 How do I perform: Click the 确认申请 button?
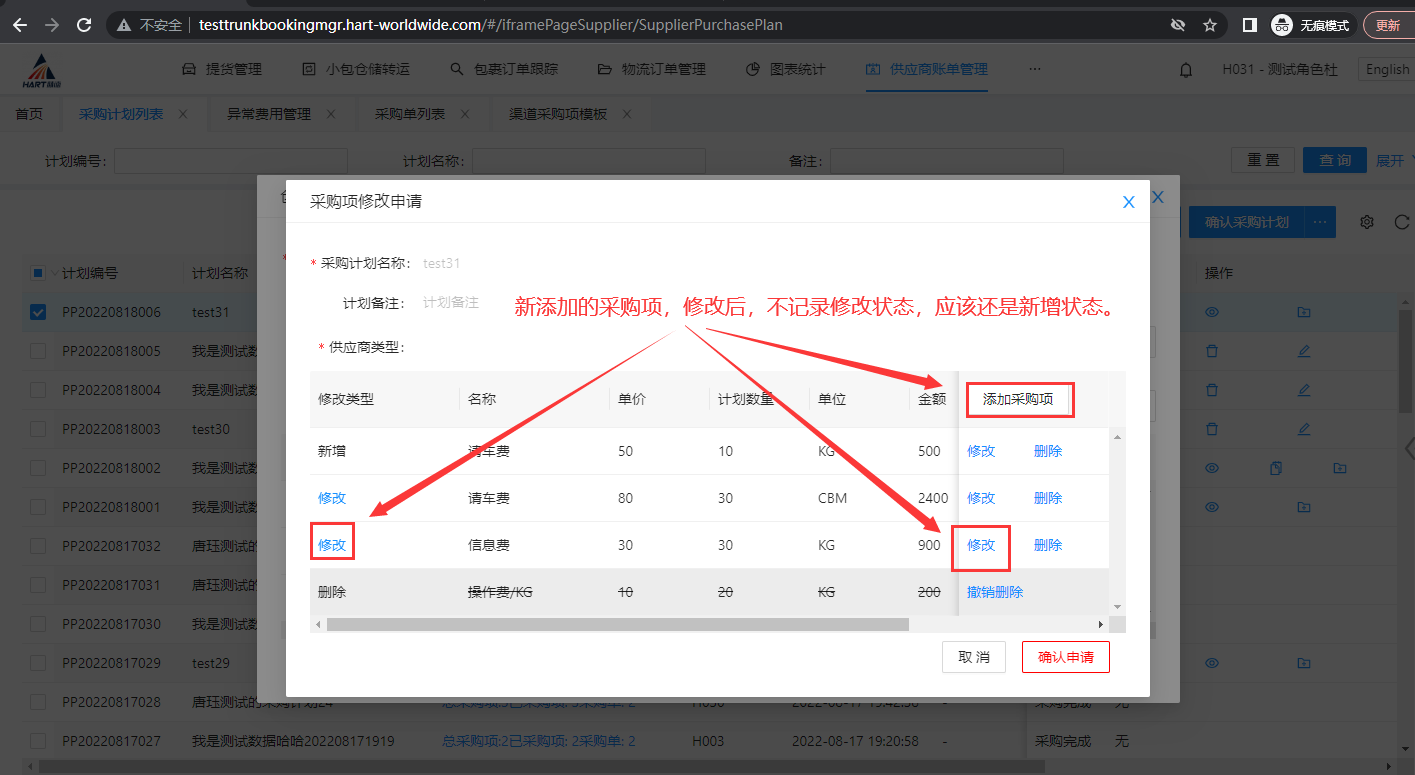[1065, 657]
